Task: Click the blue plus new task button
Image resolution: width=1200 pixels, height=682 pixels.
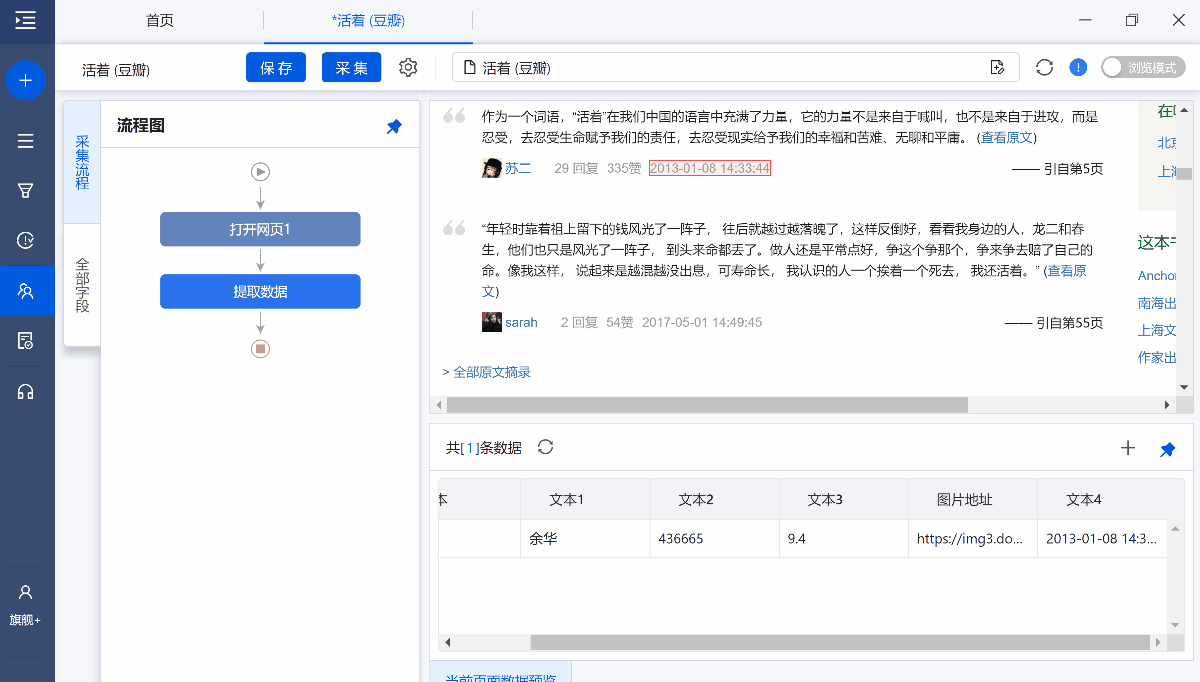Action: pos(26,80)
